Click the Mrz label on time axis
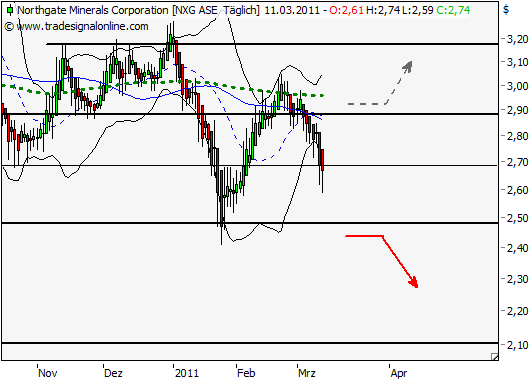This screenshot has height=380, width=531. click(307, 373)
